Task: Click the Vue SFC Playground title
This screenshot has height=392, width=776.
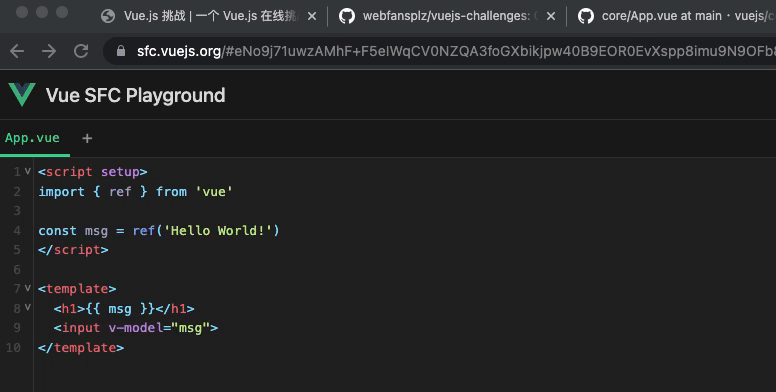Action: [136, 95]
